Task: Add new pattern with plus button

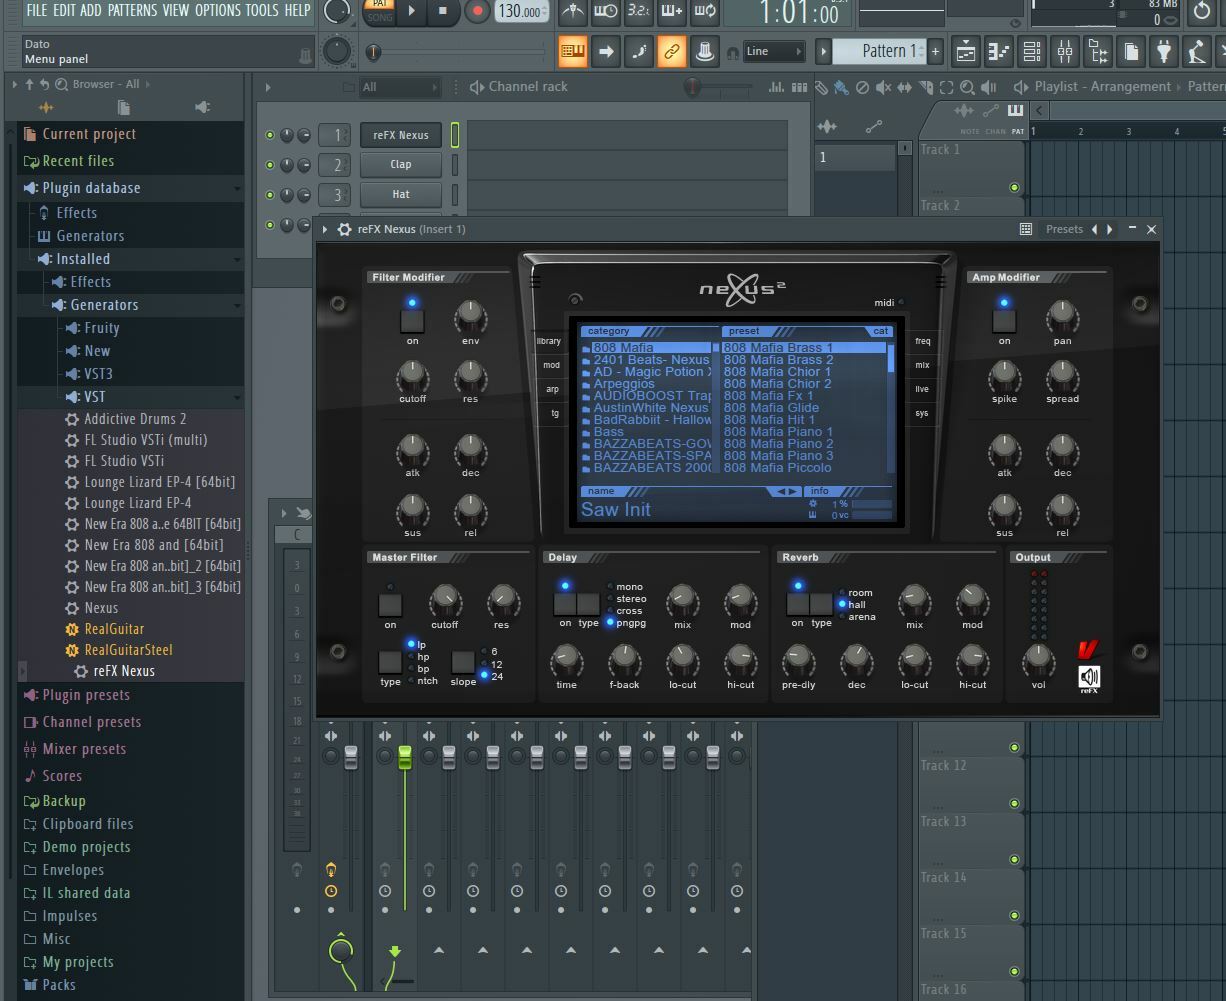Action: [935, 51]
